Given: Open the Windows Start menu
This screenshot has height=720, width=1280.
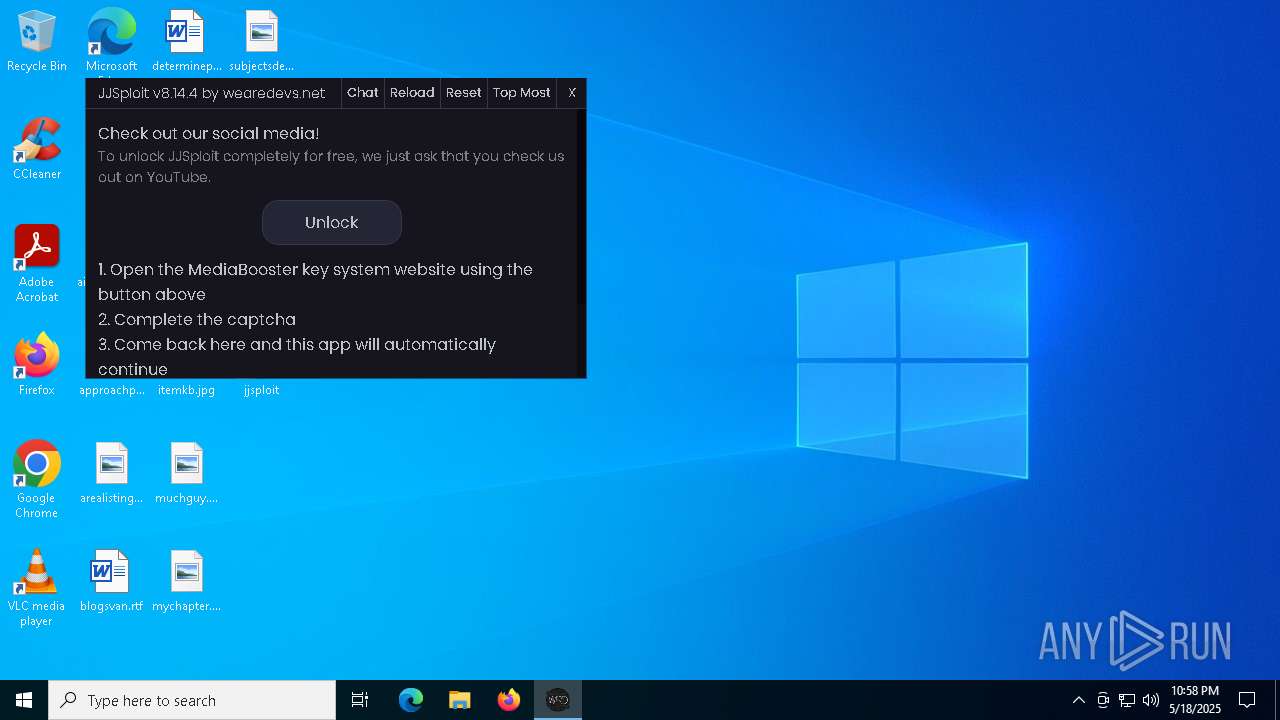Looking at the screenshot, I should click(x=24, y=700).
